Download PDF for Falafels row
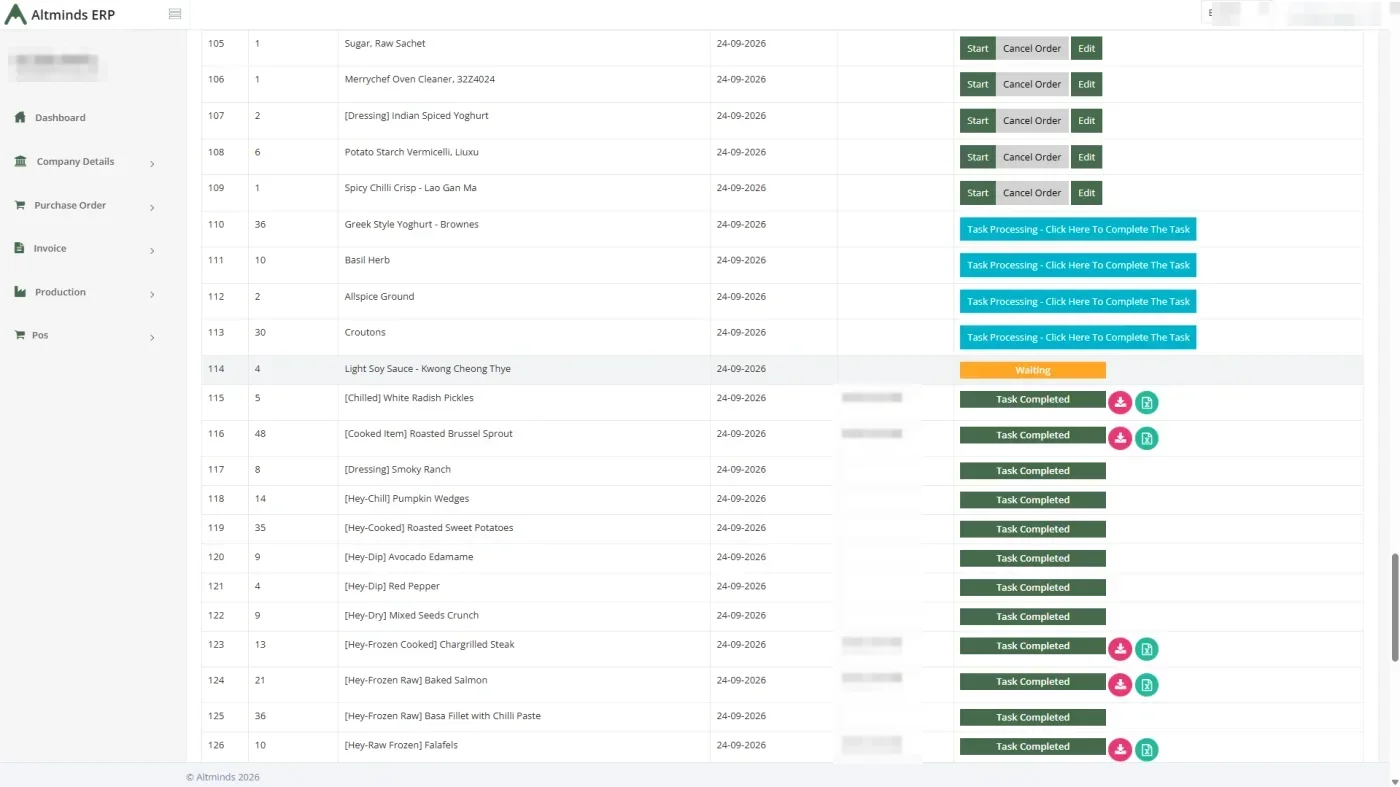The height and width of the screenshot is (787, 1400). pyautogui.click(x=1120, y=750)
